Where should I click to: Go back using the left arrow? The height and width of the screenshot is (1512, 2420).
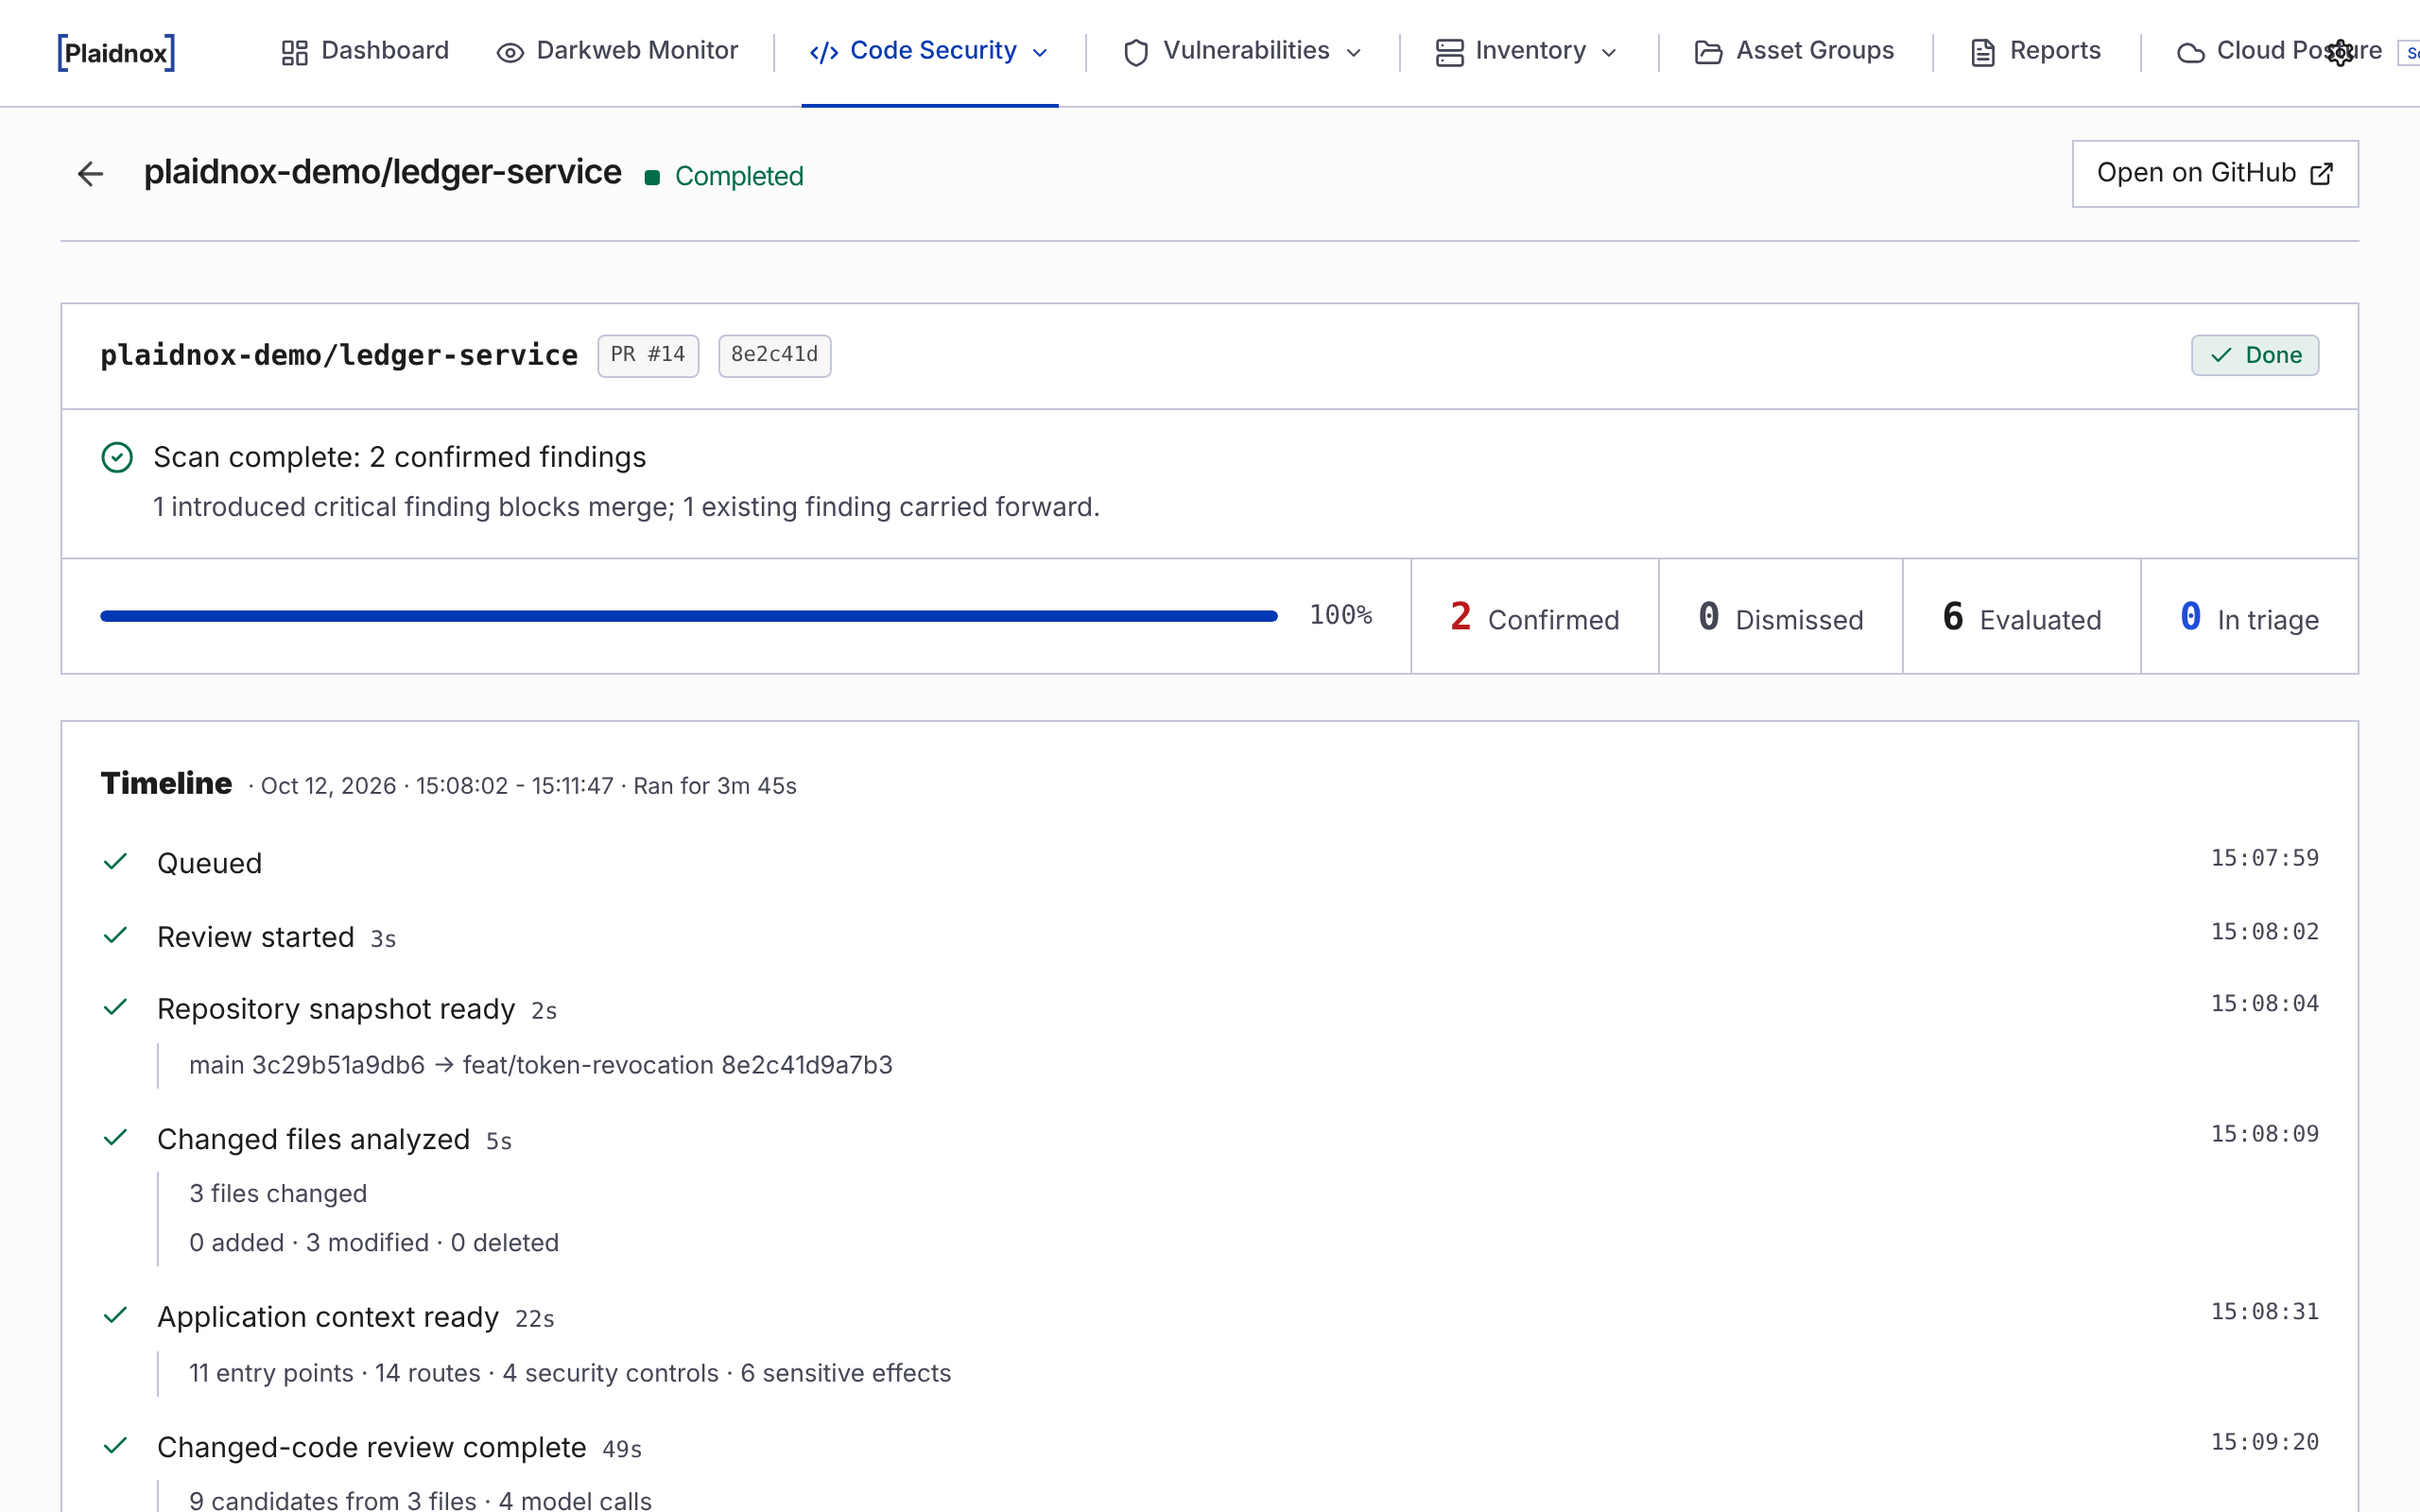coord(90,174)
